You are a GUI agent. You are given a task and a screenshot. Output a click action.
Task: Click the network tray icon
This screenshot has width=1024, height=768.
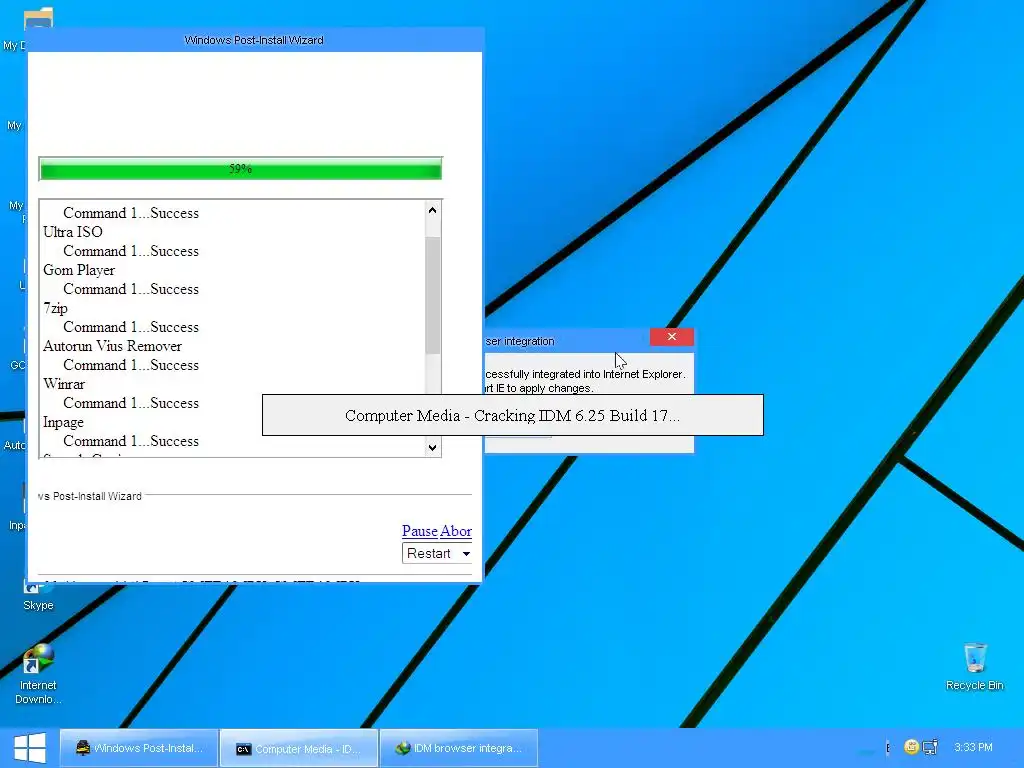tap(930, 747)
